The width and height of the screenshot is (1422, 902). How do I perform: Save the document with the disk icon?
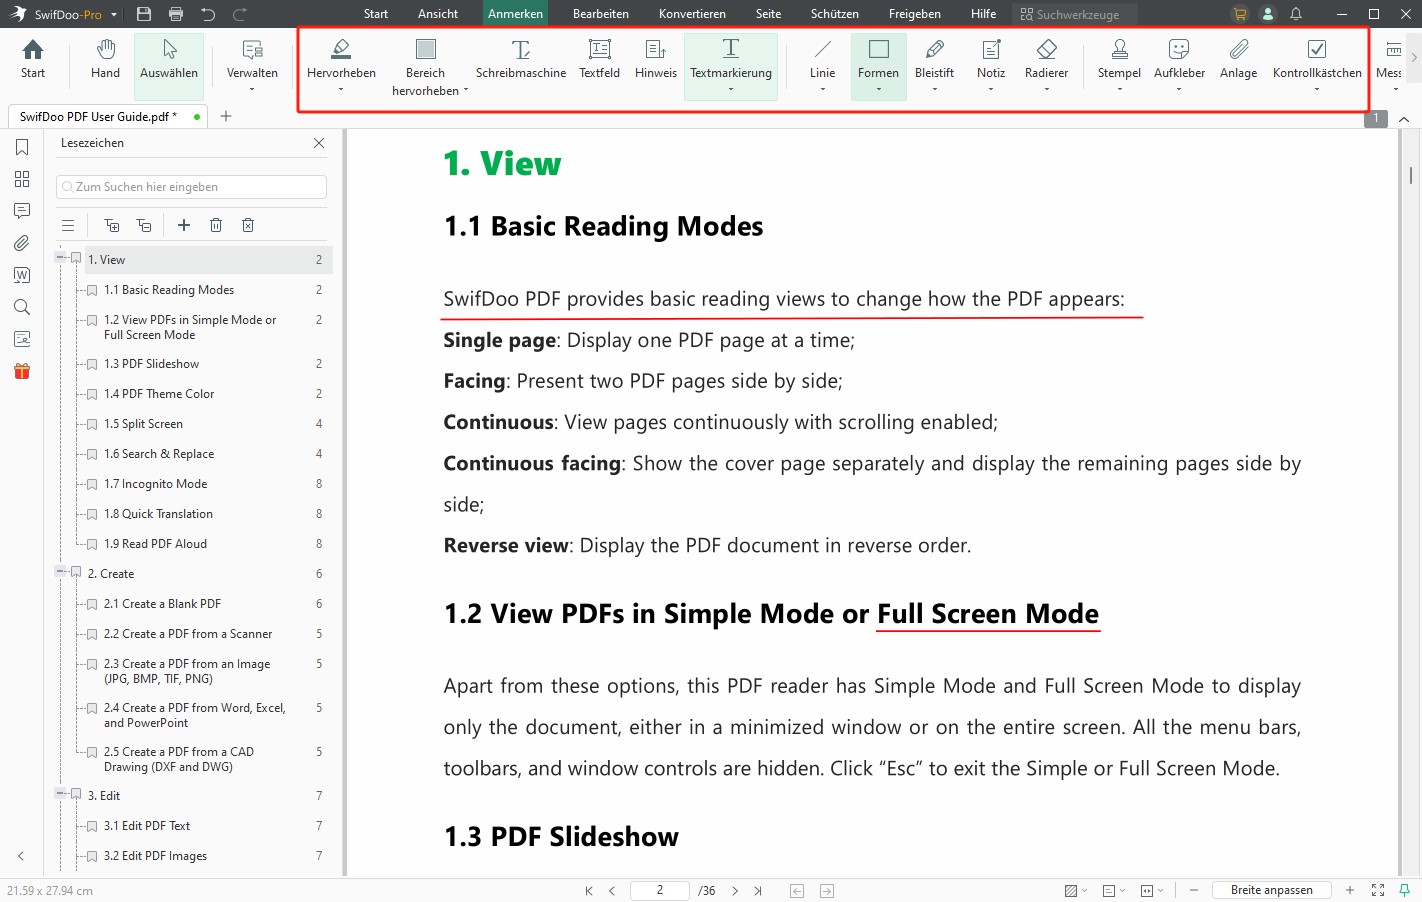tap(144, 14)
